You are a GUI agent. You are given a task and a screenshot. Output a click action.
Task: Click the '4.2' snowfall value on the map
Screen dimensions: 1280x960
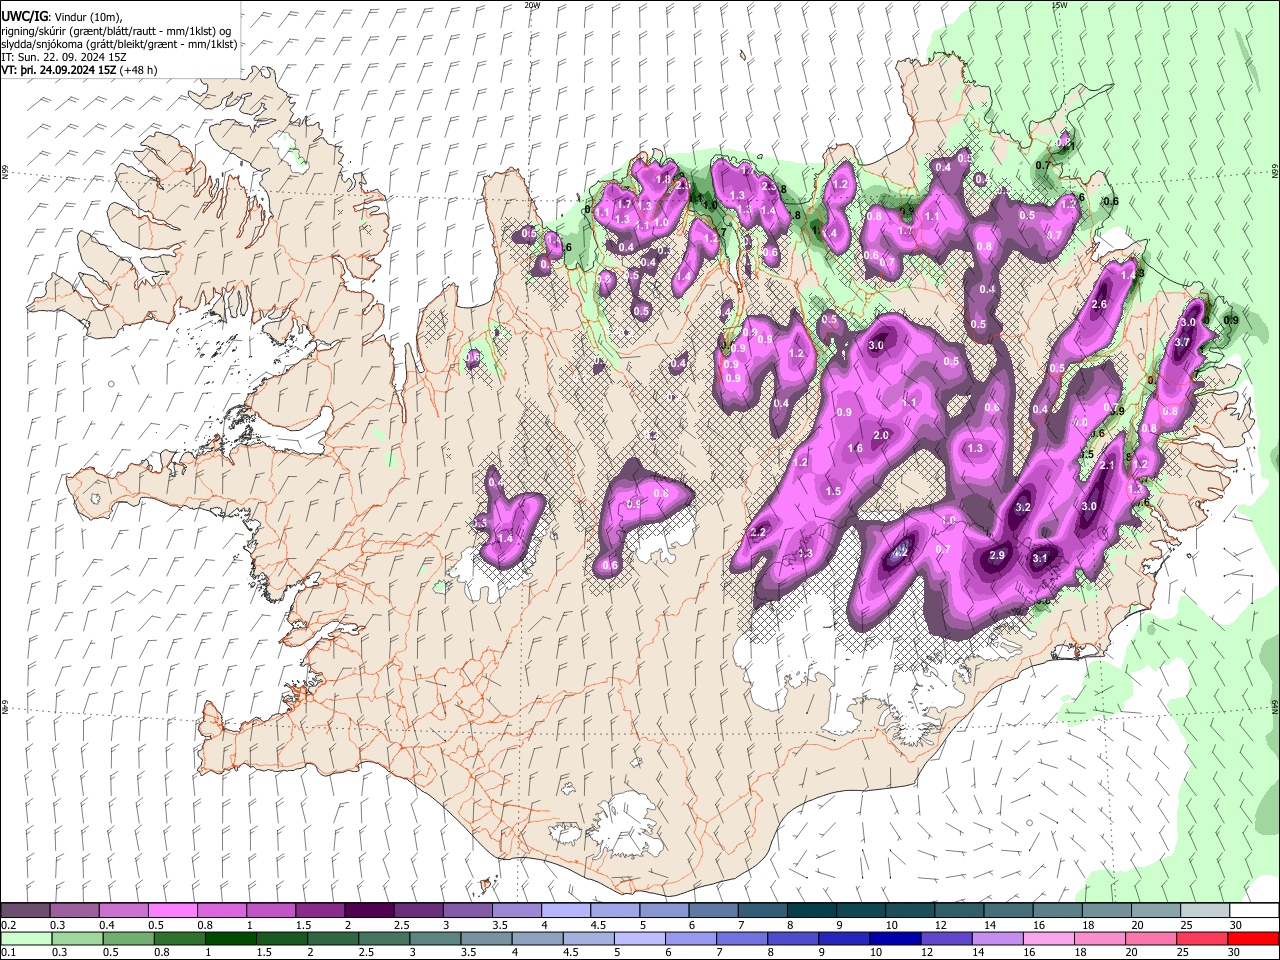pos(899,551)
